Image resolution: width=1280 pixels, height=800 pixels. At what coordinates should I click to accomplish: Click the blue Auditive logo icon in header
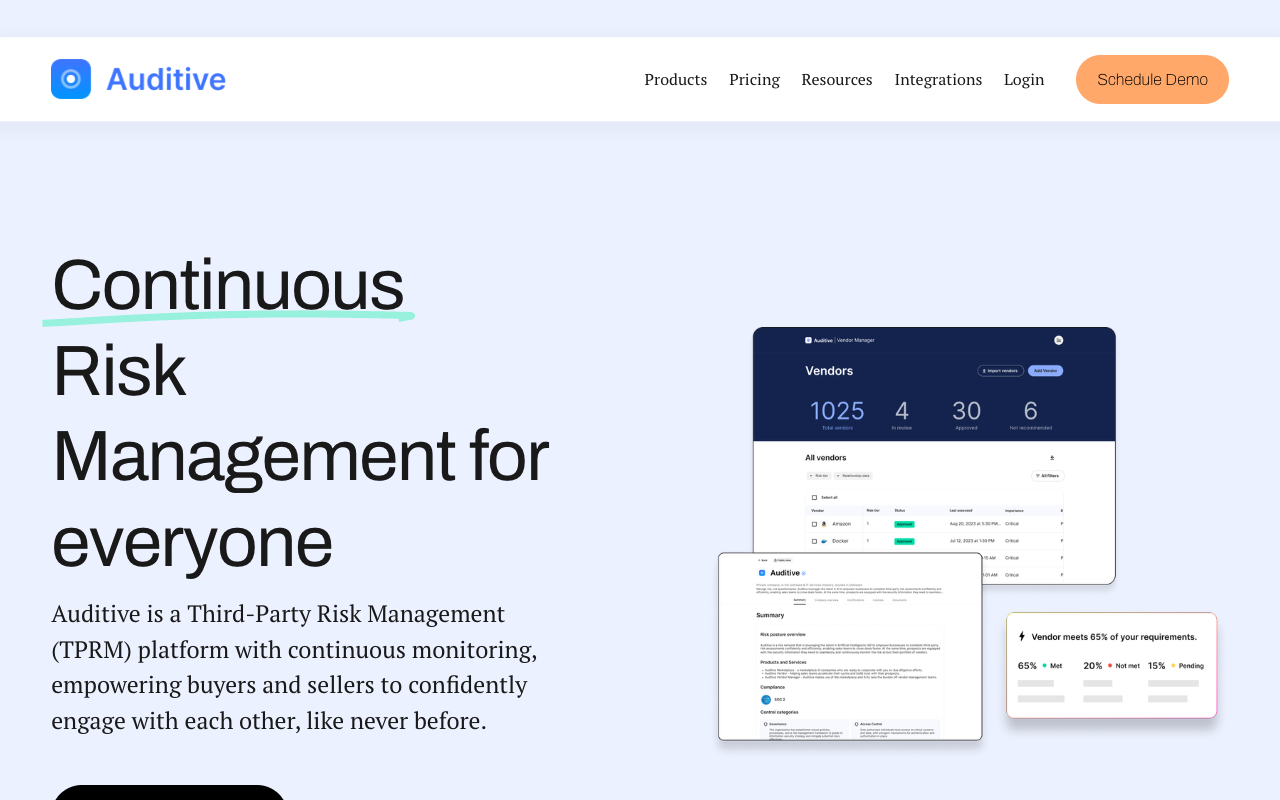coord(71,79)
